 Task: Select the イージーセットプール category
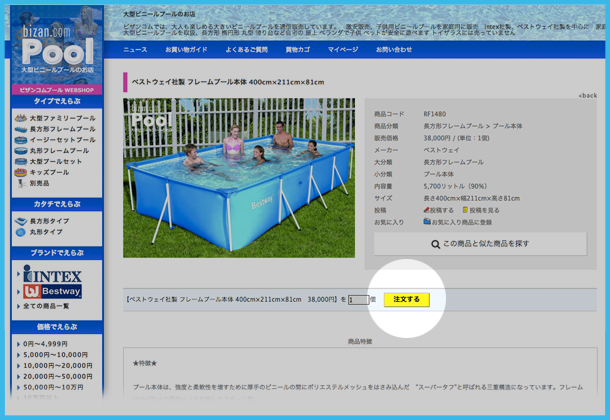[x=62, y=140]
